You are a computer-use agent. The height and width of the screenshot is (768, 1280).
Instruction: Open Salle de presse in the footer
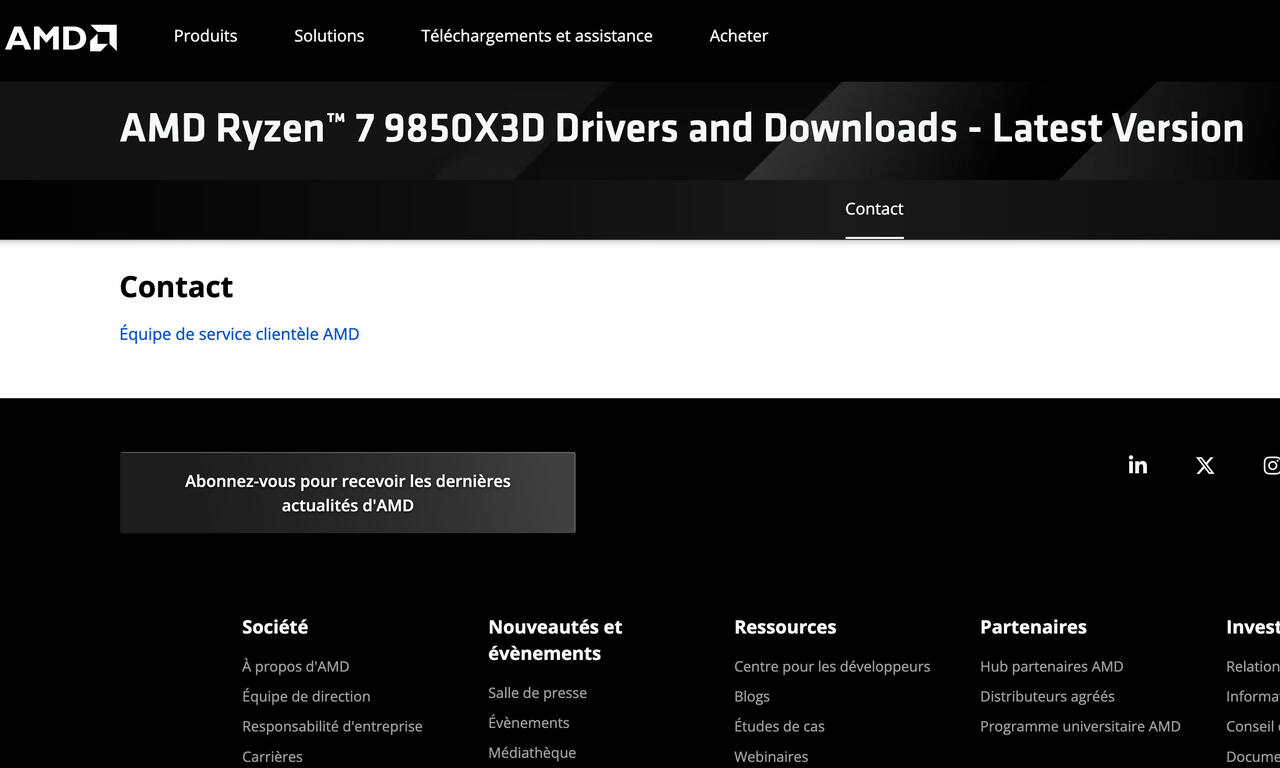[537, 692]
